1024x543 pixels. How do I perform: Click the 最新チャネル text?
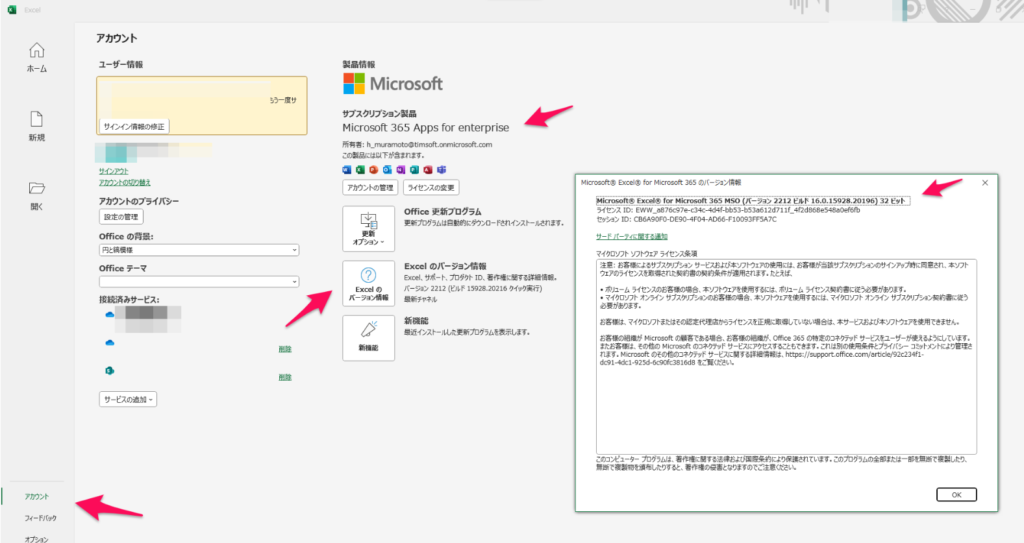click(x=421, y=299)
